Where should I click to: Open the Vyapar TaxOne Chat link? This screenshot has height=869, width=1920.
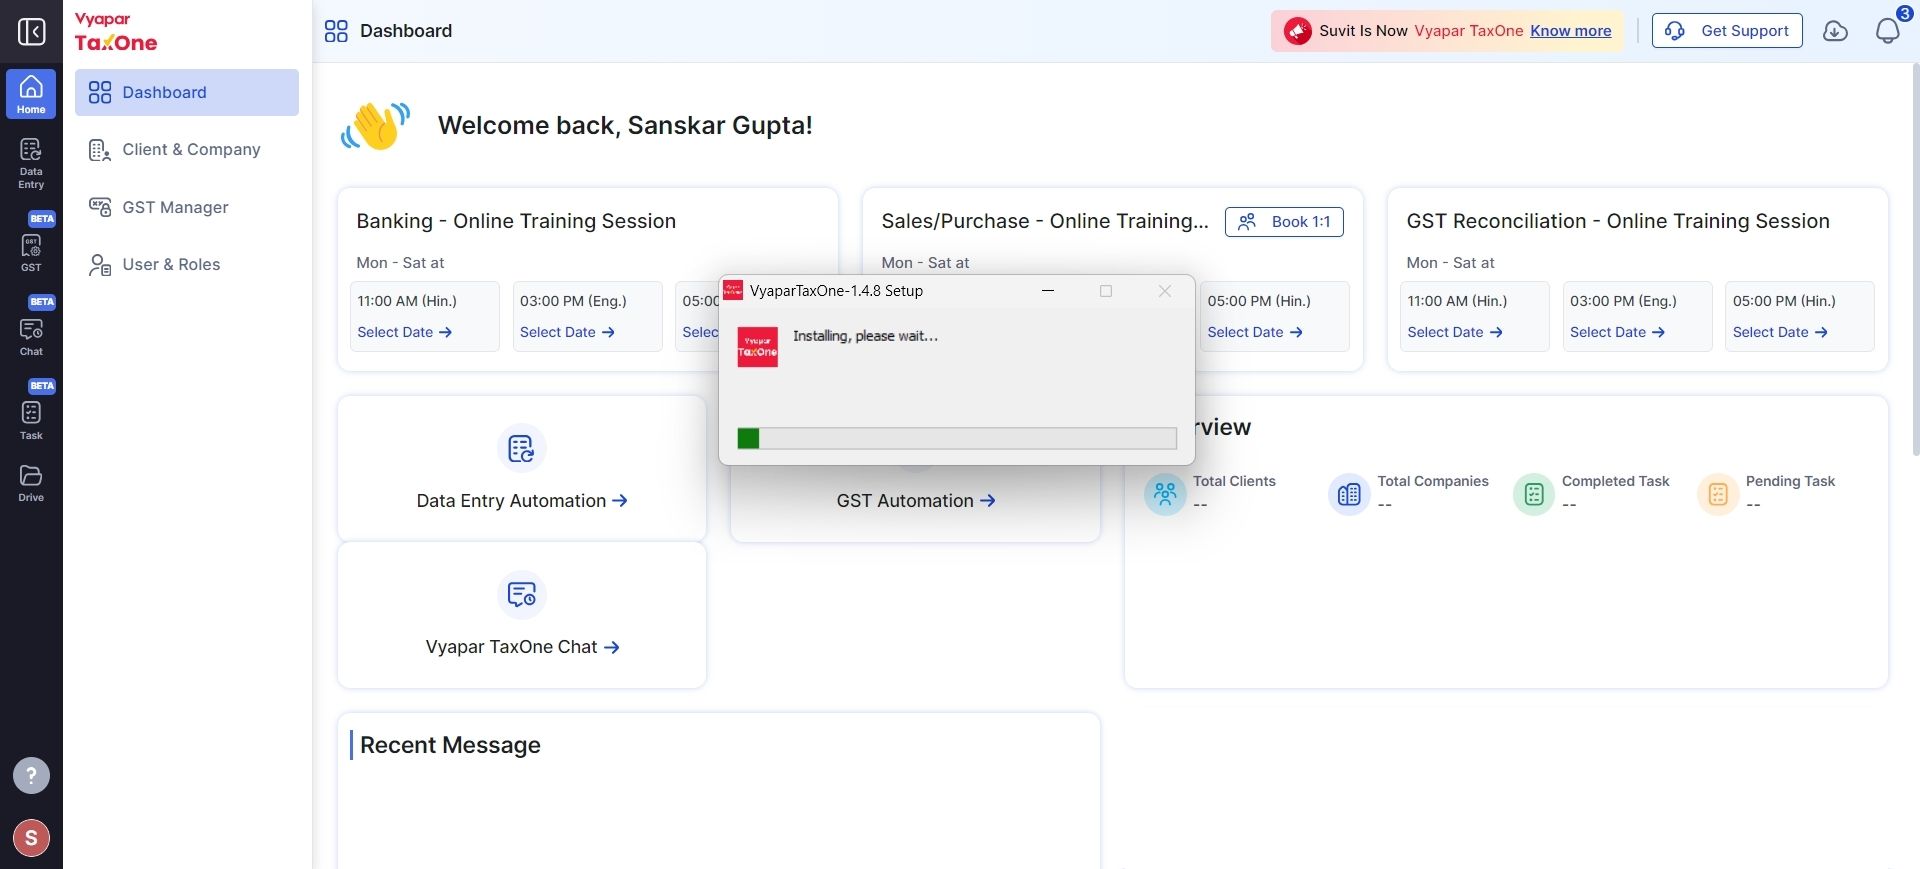pyautogui.click(x=522, y=647)
